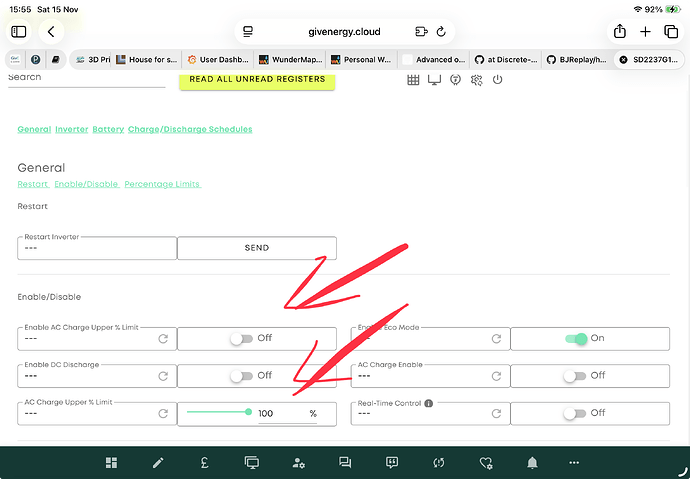The height and width of the screenshot is (479, 690).
Task: Click the AC Charge Upper % Limit slider
Action: [218, 411]
